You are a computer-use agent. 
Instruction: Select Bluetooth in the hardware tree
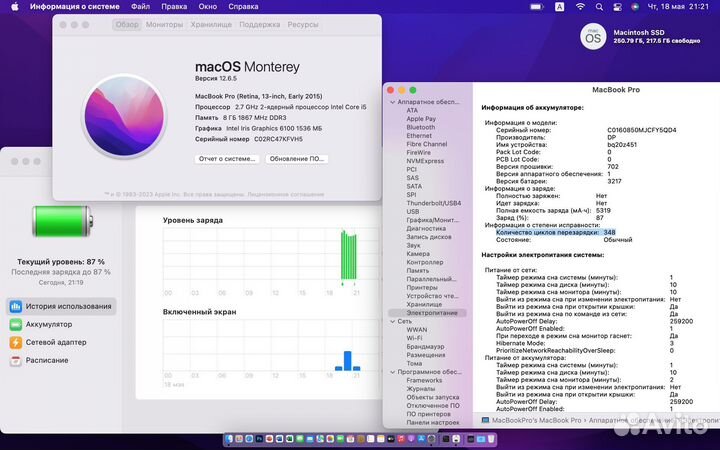tap(421, 127)
